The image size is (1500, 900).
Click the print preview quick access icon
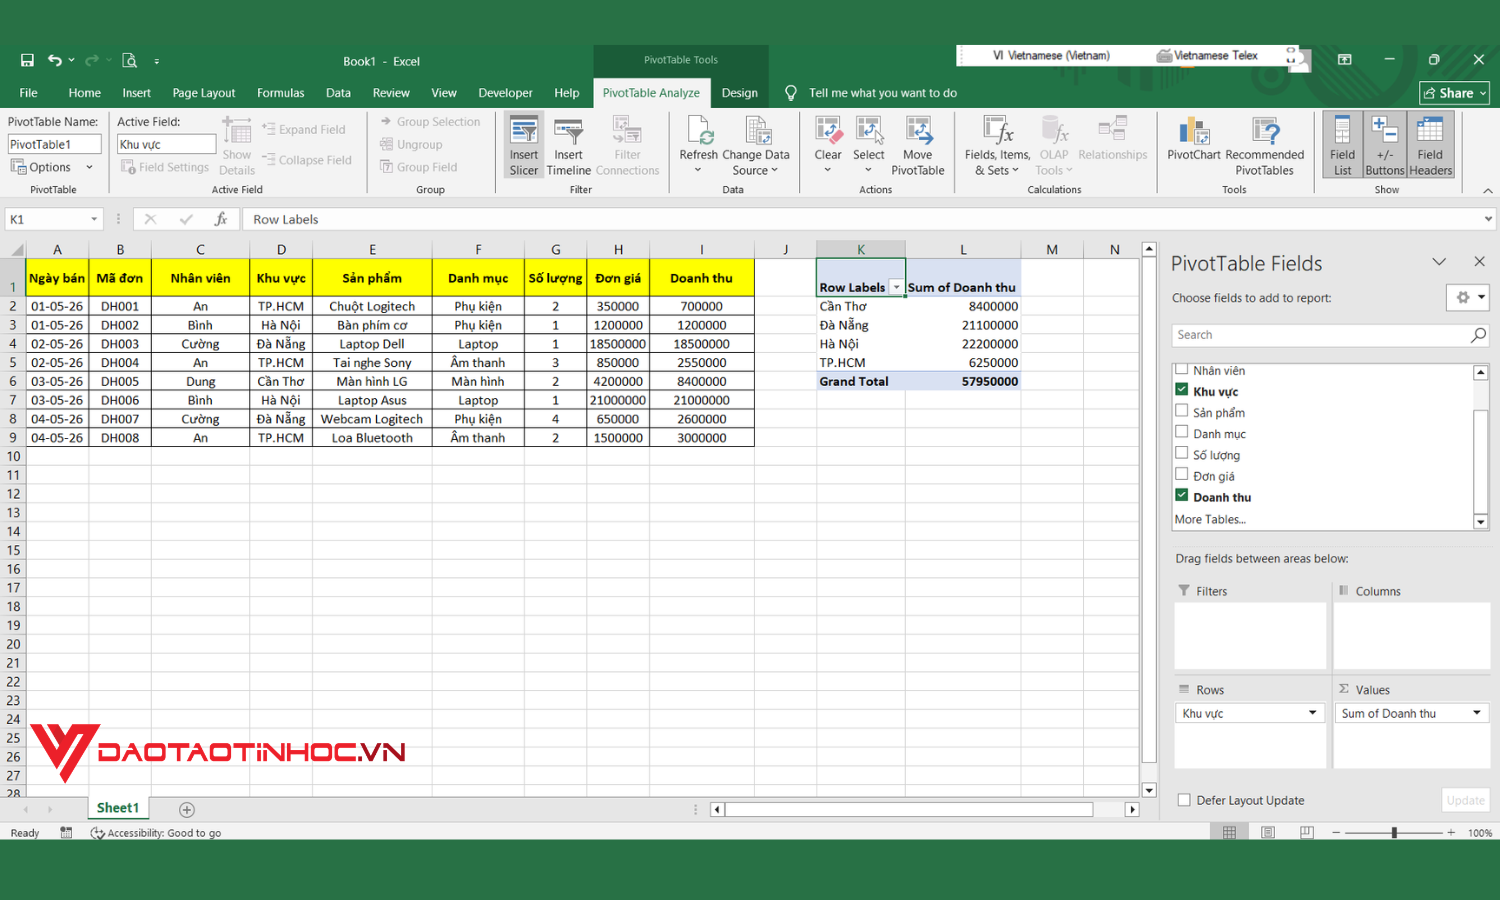coord(129,61)
